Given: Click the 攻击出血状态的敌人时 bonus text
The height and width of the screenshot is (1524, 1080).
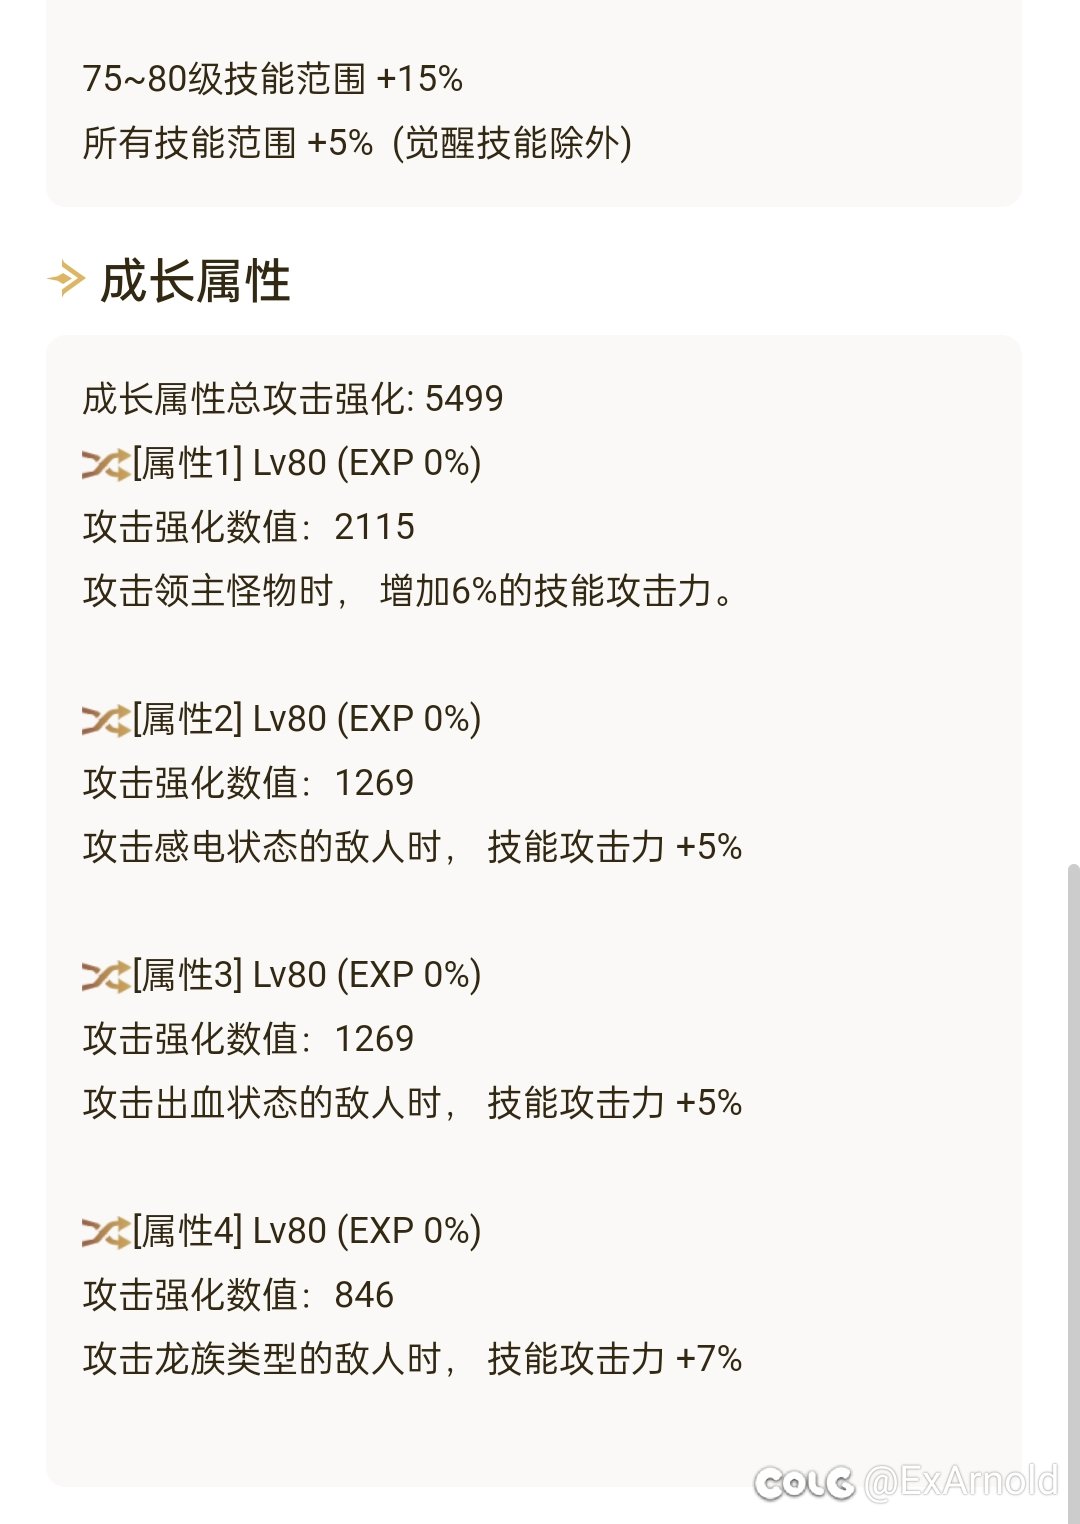Looking at the screenshot, I should [x=412, y=1103].
